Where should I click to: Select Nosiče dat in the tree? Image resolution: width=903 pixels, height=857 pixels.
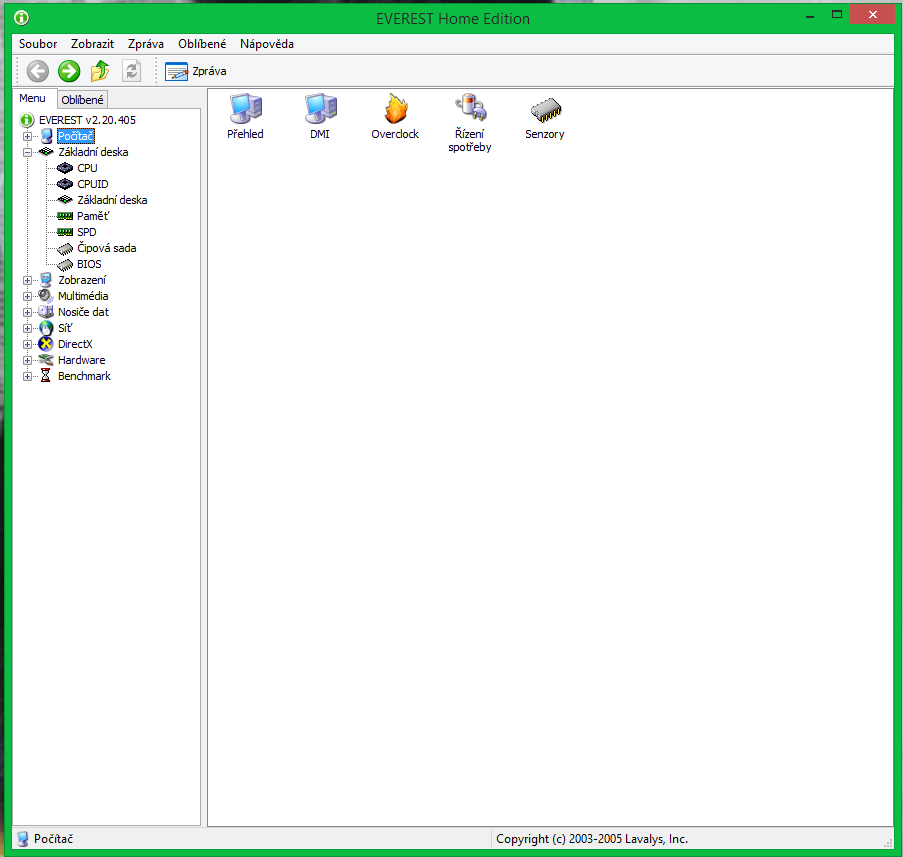coord(83,312)
